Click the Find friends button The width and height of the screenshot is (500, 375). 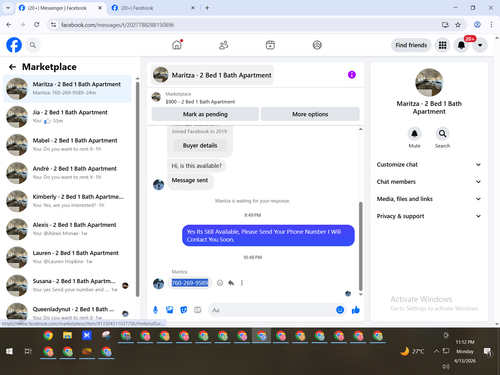point(411,45)
